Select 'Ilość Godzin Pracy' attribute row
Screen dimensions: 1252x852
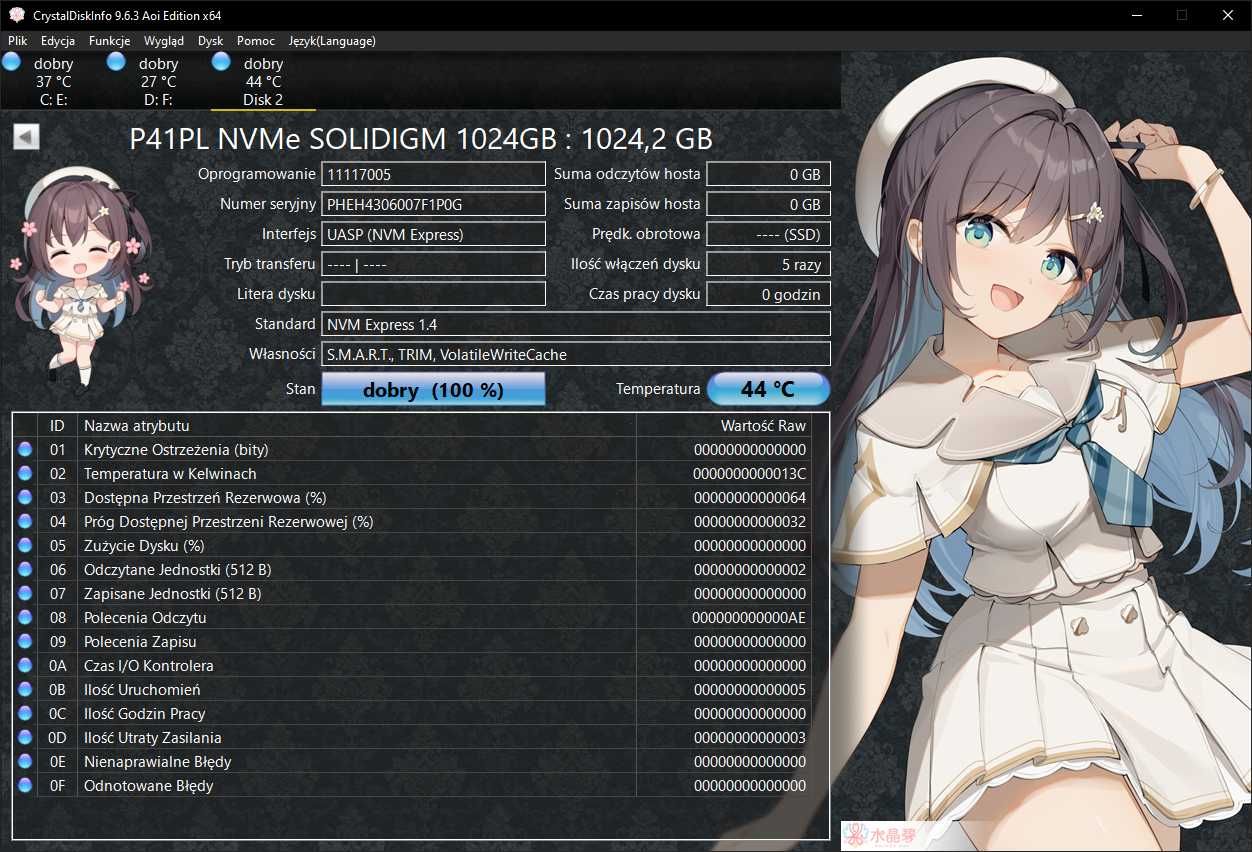click(x=413, y=713)
